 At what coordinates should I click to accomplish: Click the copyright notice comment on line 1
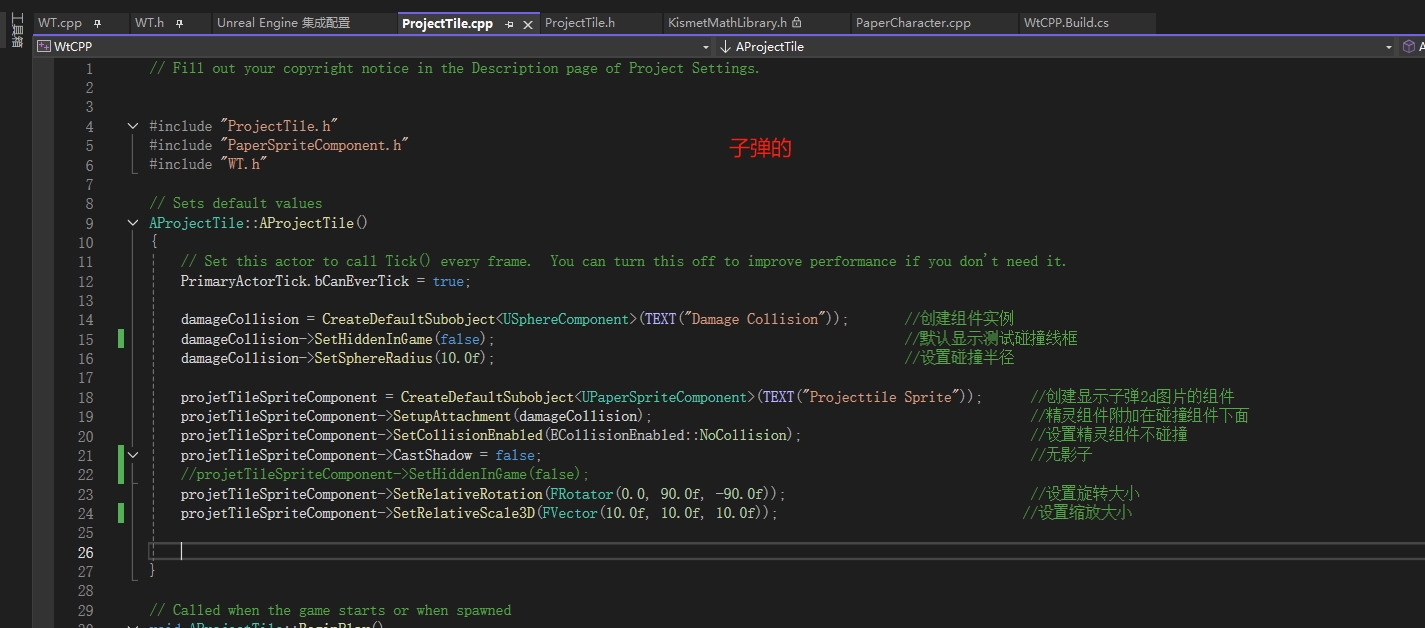(x=455, y=68)
